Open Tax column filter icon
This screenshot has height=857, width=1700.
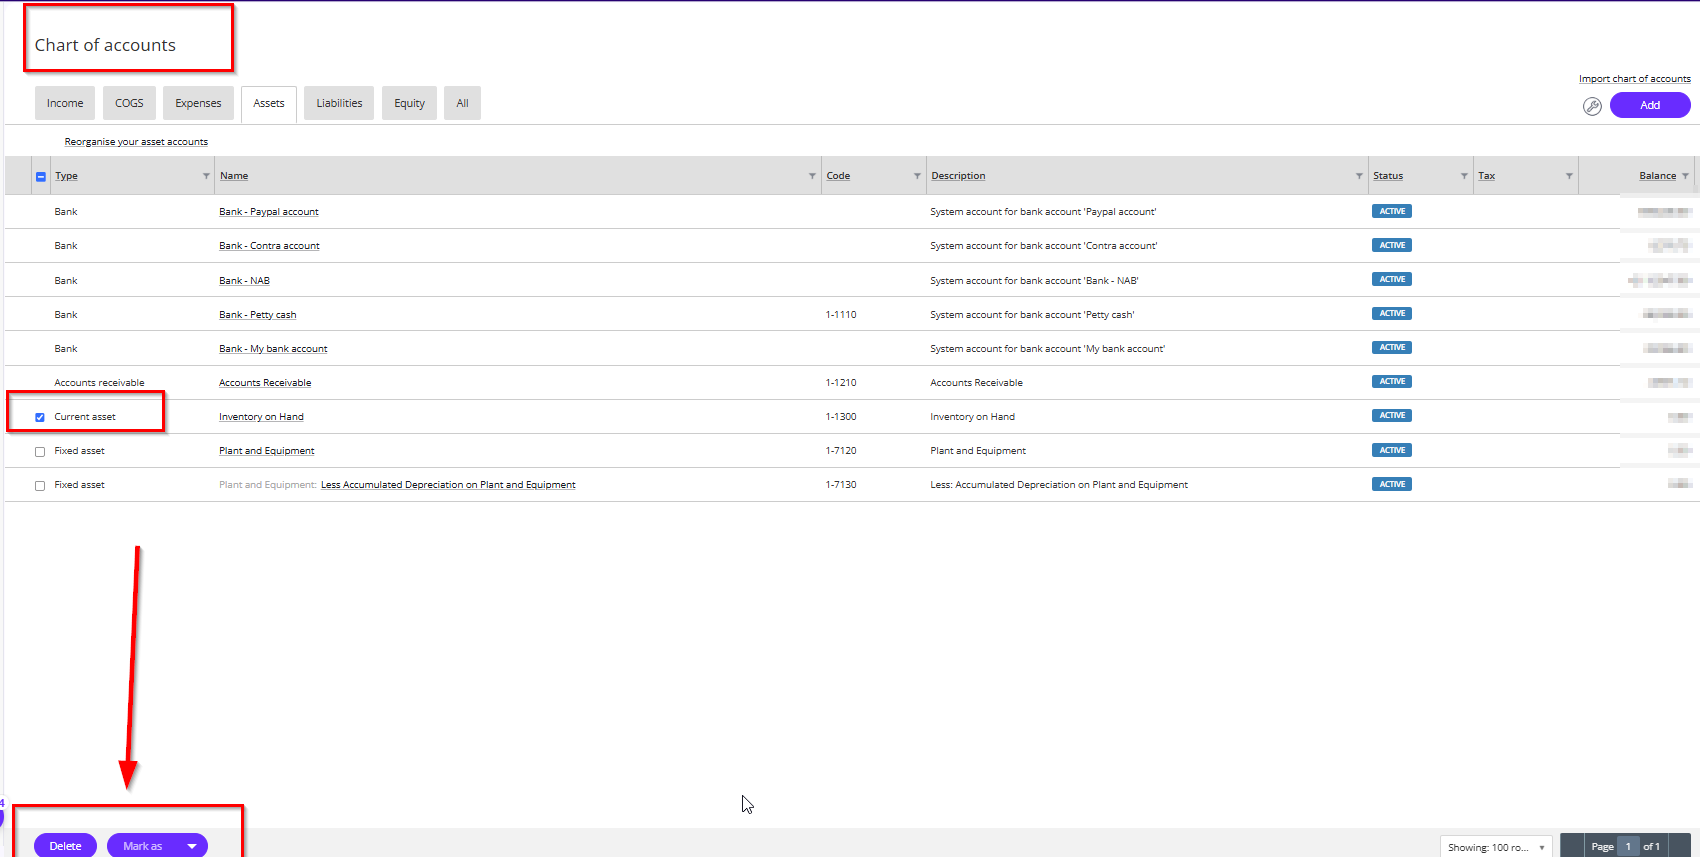[1569, 176]
